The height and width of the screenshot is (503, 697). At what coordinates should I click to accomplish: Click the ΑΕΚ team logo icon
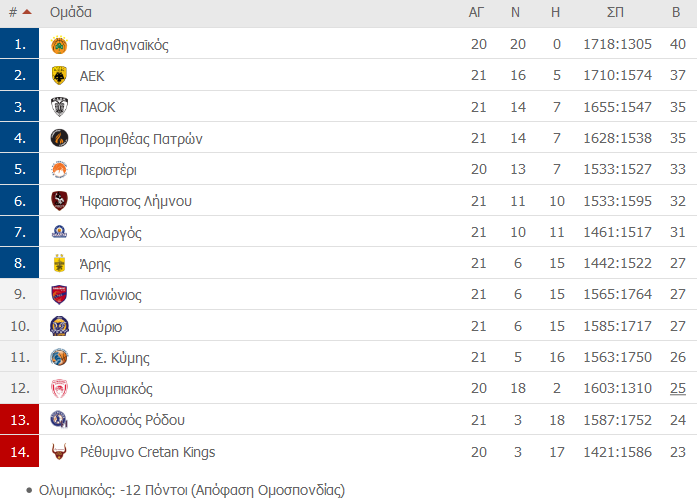coord(59,76)
